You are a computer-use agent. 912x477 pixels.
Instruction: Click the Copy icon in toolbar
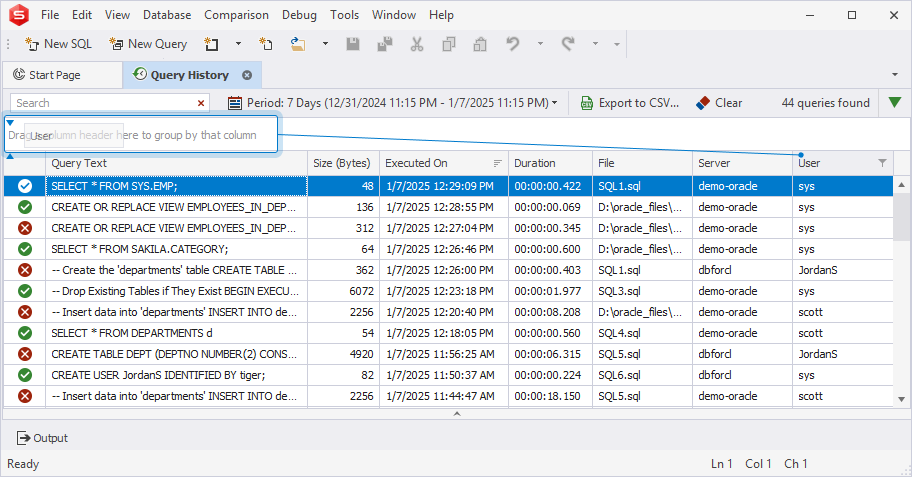click(x=448, y=44)
